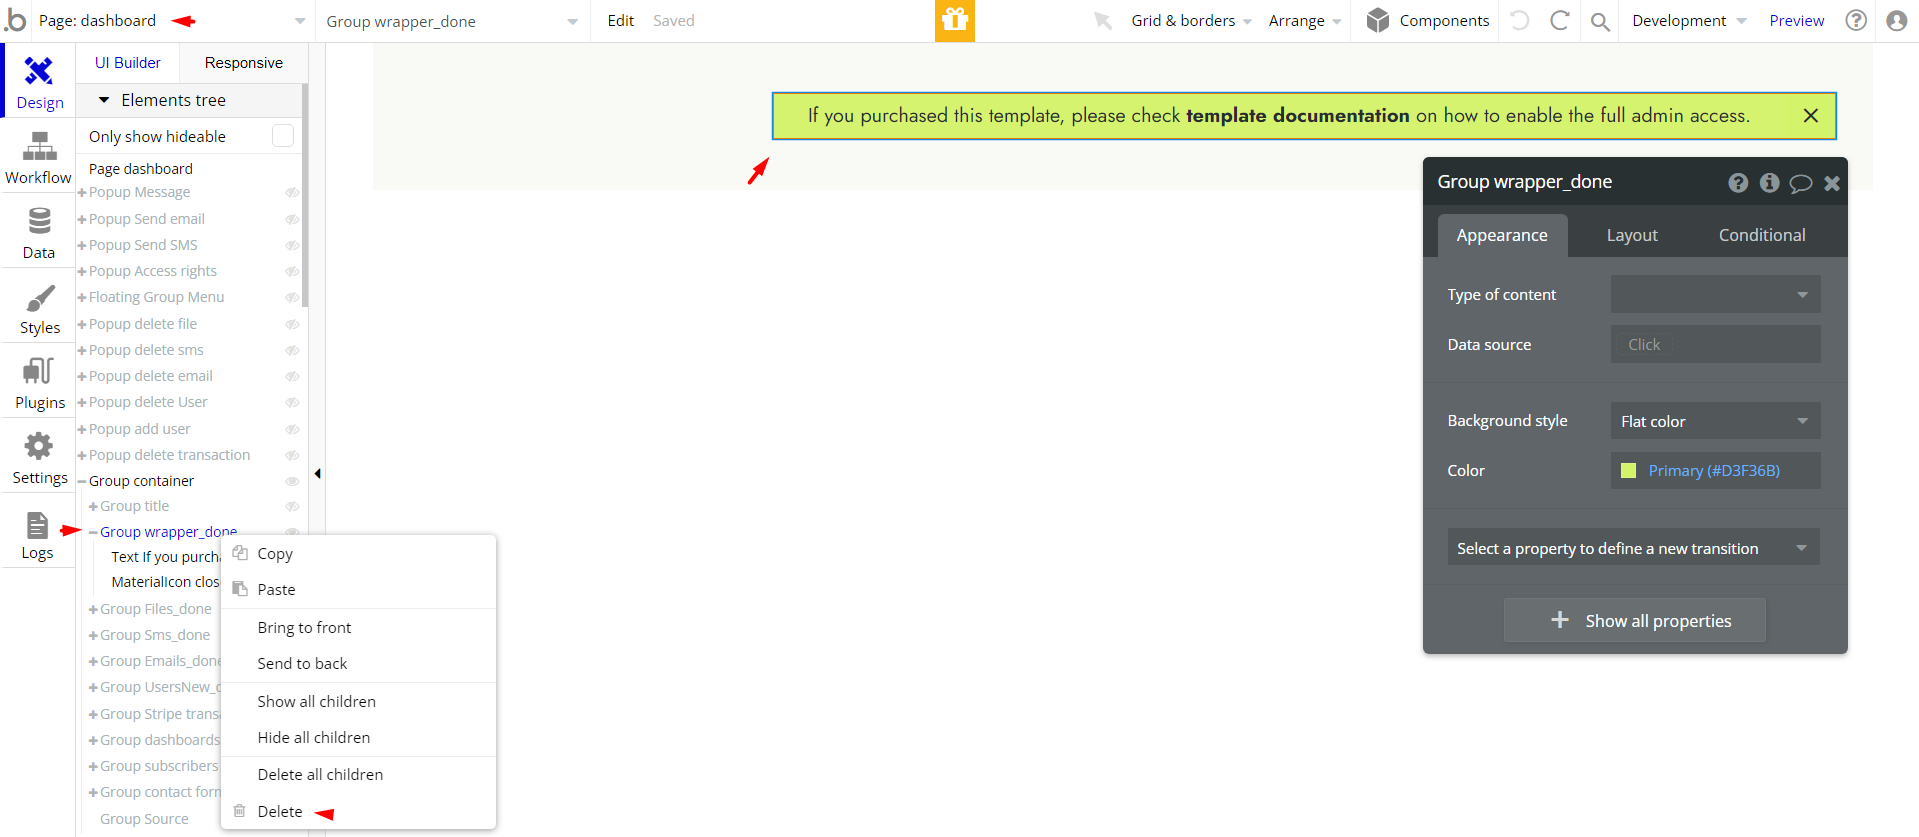Open the Background style dropdown
1919x837 pixels.
tap(1715, 421)
